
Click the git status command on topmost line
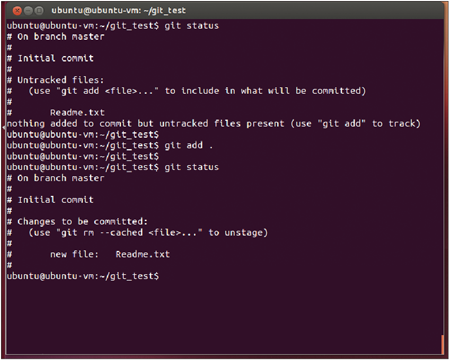[192, 26]
